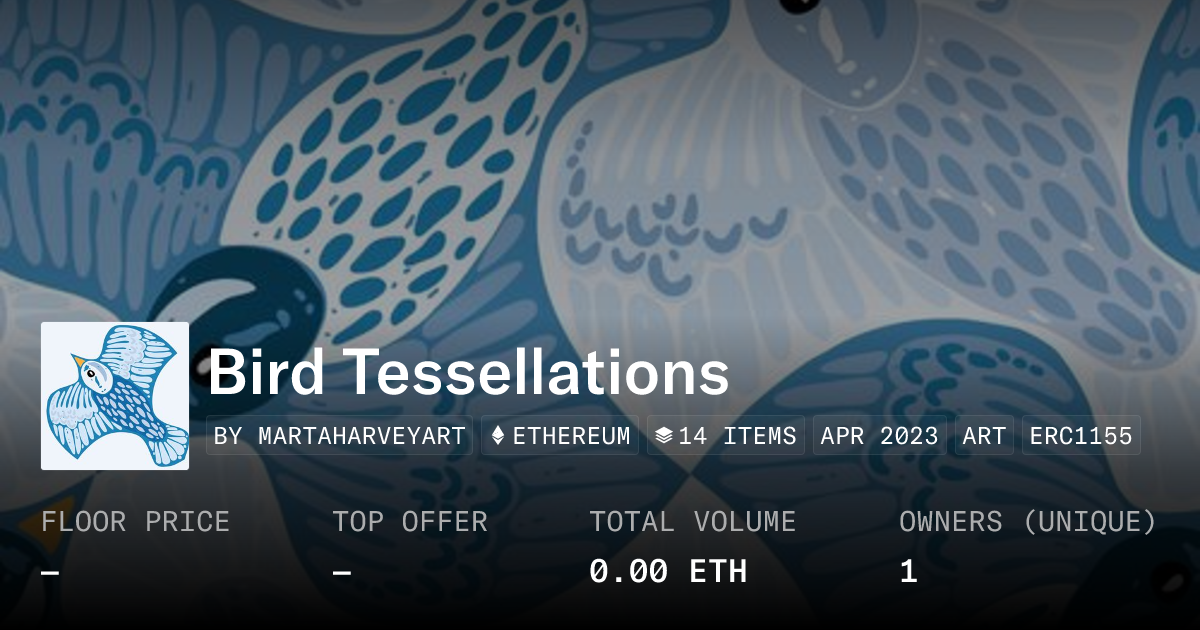Click the owners count value 1
The width and height of the screenshot is (1200, 630).
click(x=908, y=572)
